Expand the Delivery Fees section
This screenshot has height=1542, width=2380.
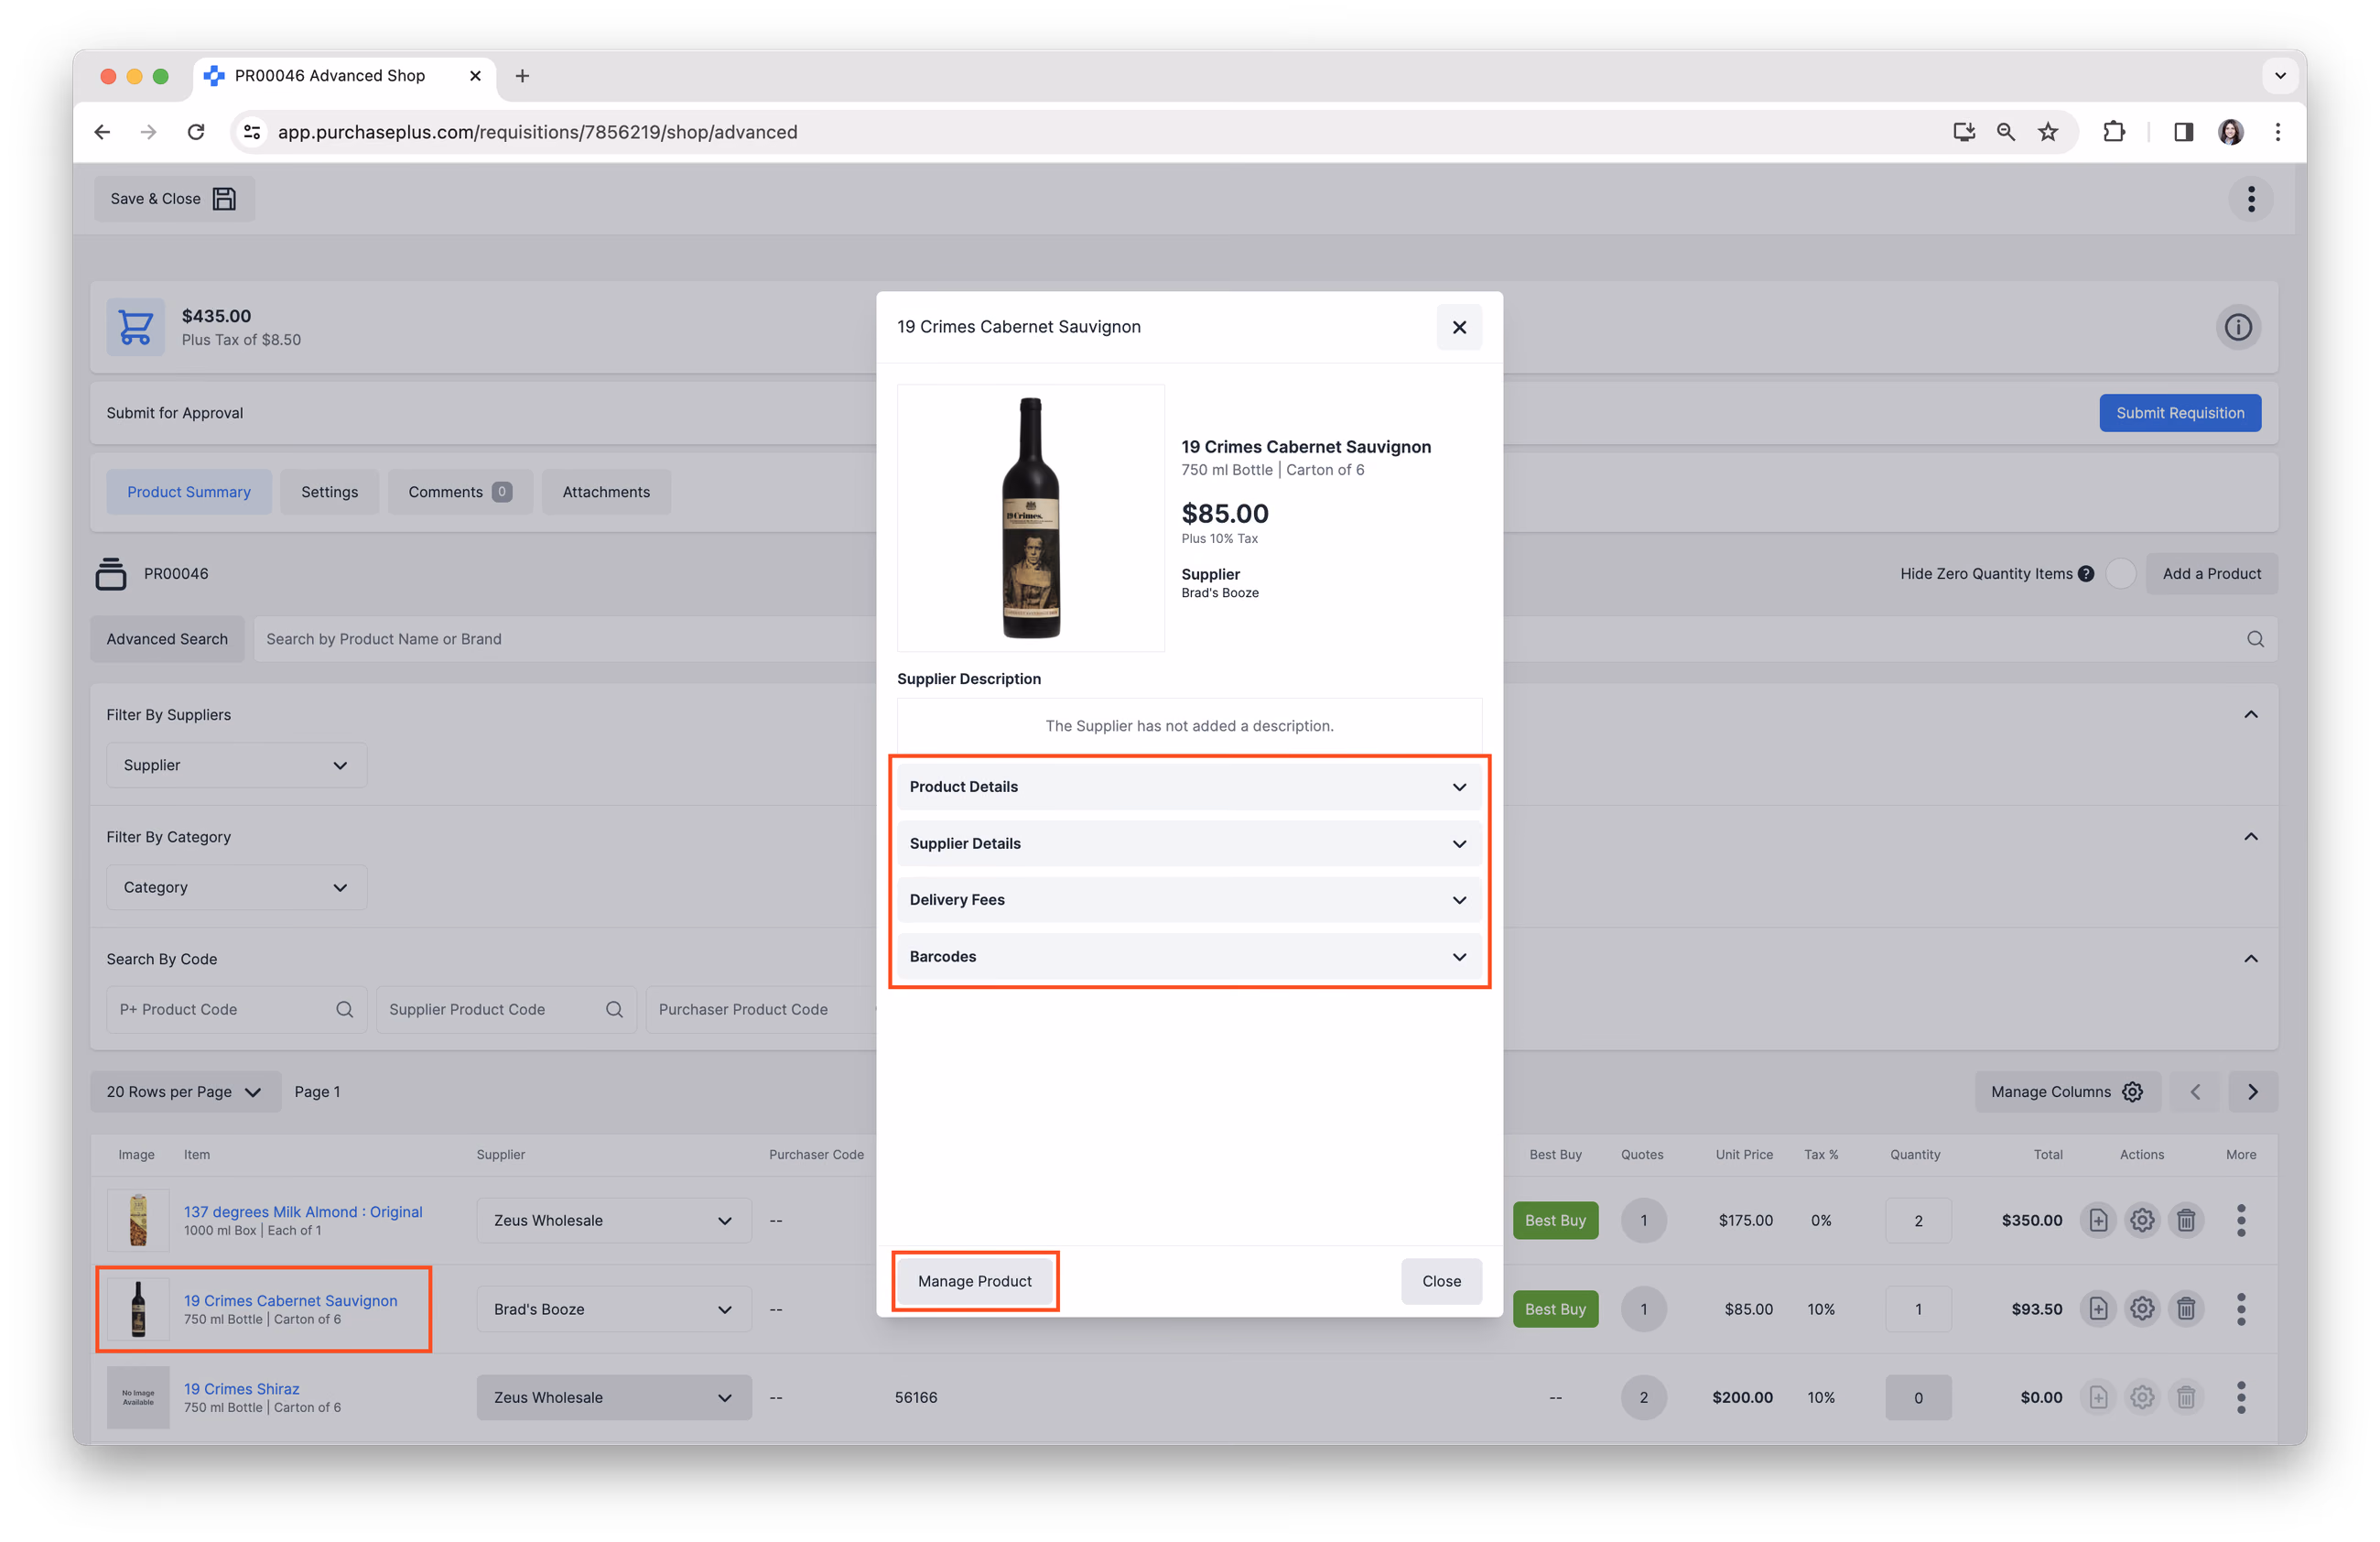pyautogui.click(x=1189, y=900)
